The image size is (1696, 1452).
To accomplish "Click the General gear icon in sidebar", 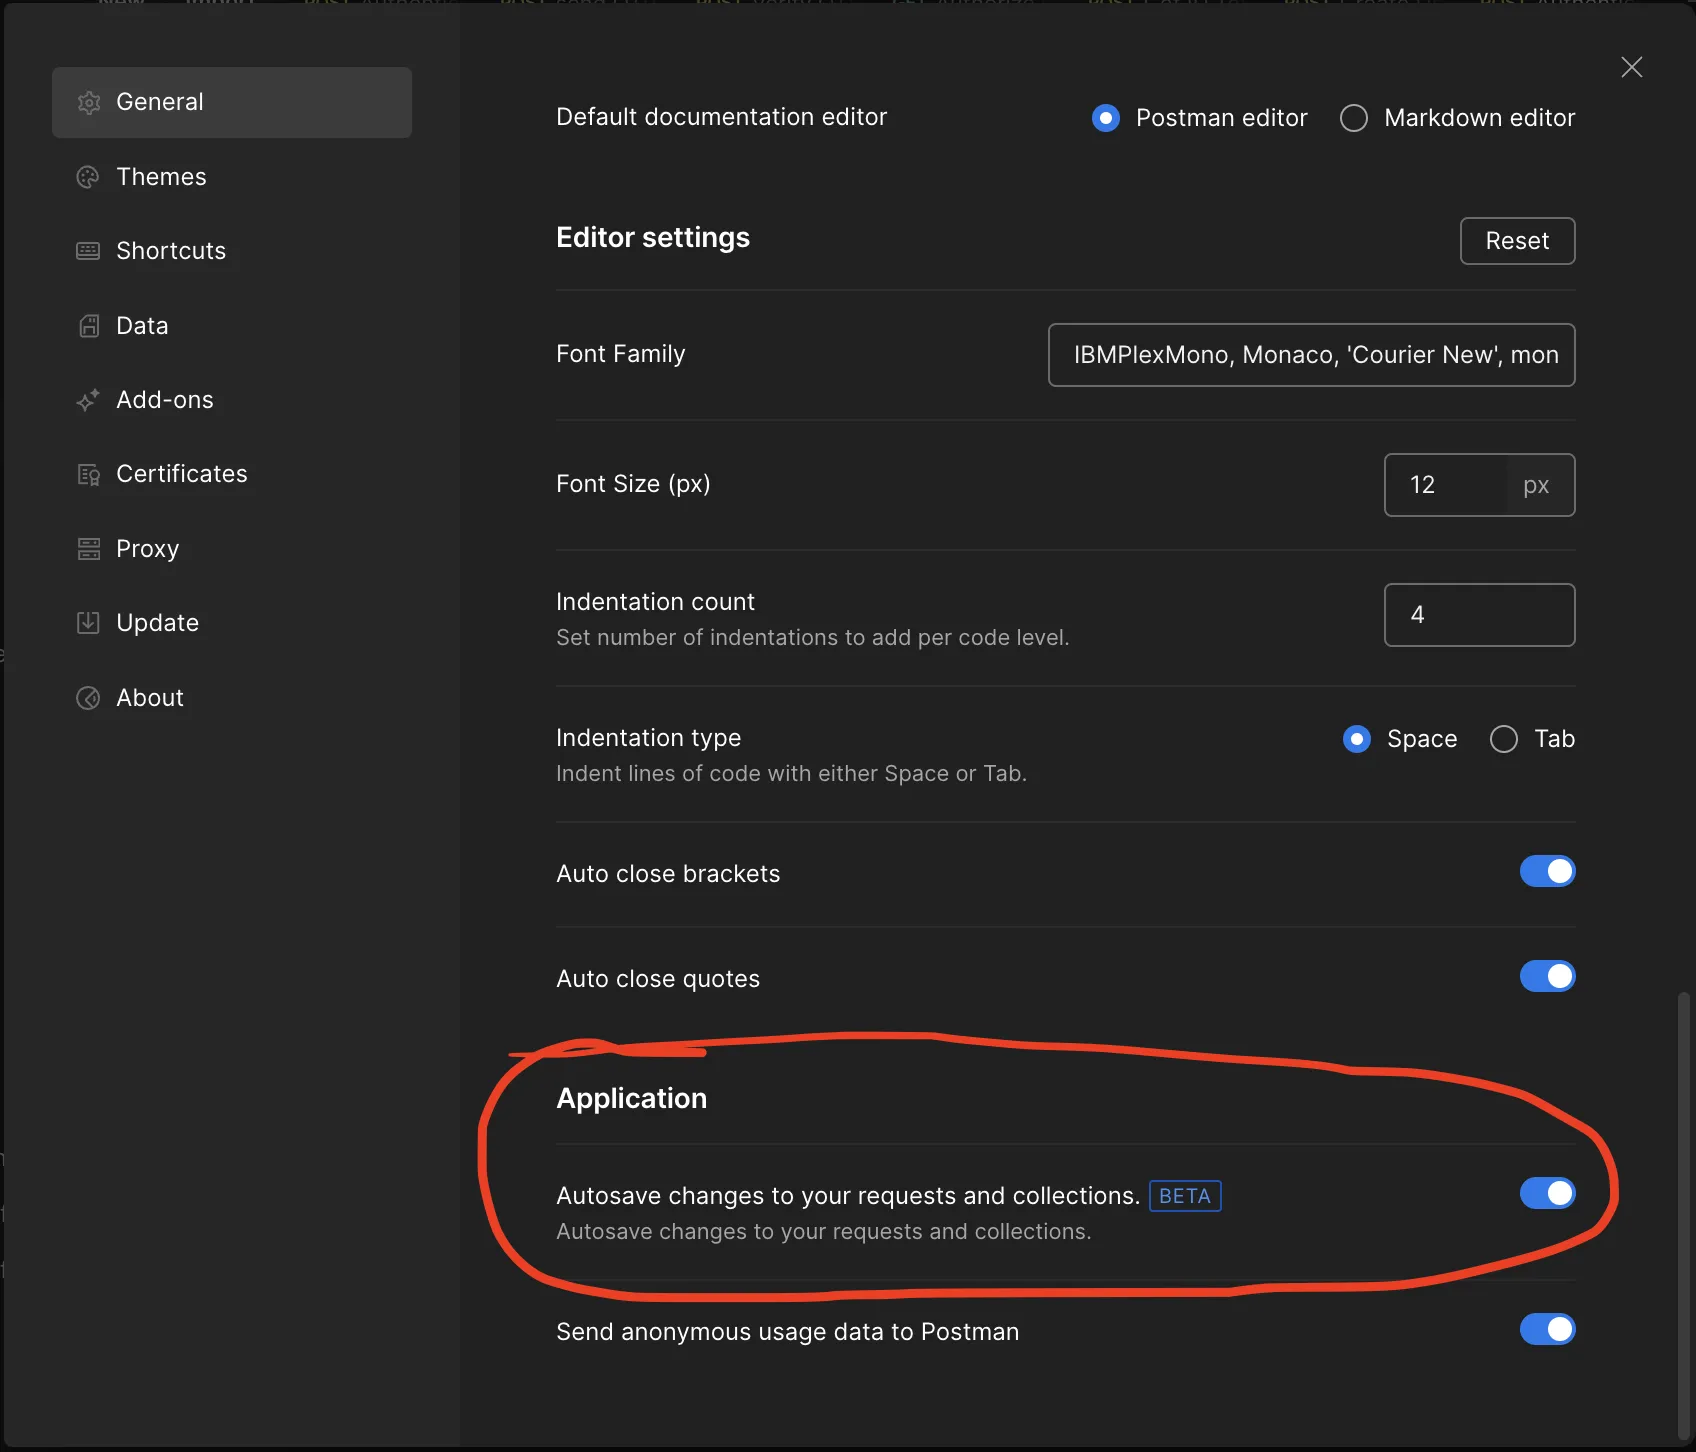I will pos(89,102).
